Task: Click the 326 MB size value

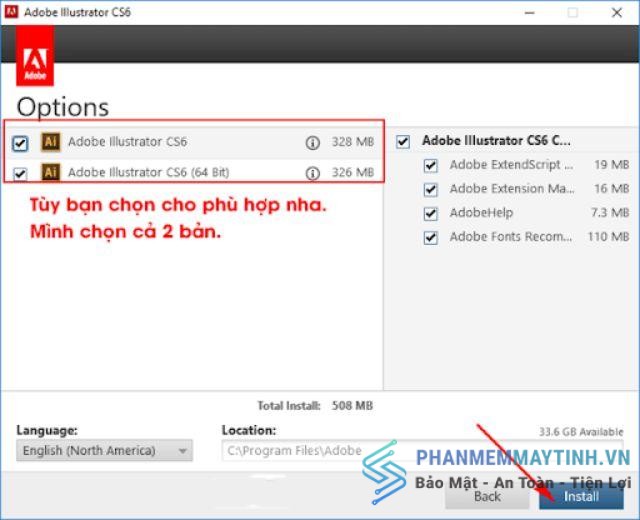Action: tap(353, 173)
